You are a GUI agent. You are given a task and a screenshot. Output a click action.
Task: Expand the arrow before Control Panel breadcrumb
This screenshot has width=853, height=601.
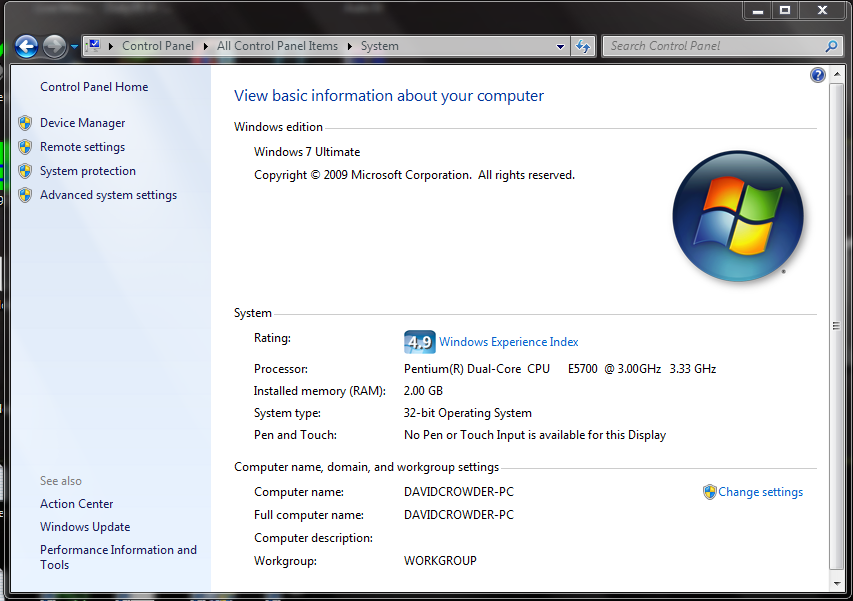point(110,46)
